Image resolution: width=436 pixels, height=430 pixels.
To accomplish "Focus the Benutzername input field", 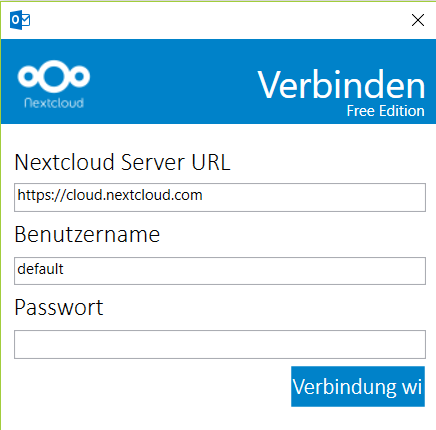I will (220, 271).
